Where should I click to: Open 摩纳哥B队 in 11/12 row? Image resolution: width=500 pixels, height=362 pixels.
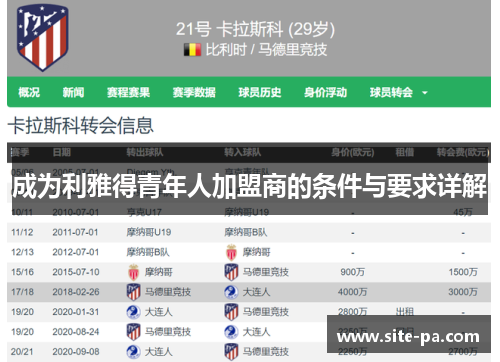click(x=246, y=232)
